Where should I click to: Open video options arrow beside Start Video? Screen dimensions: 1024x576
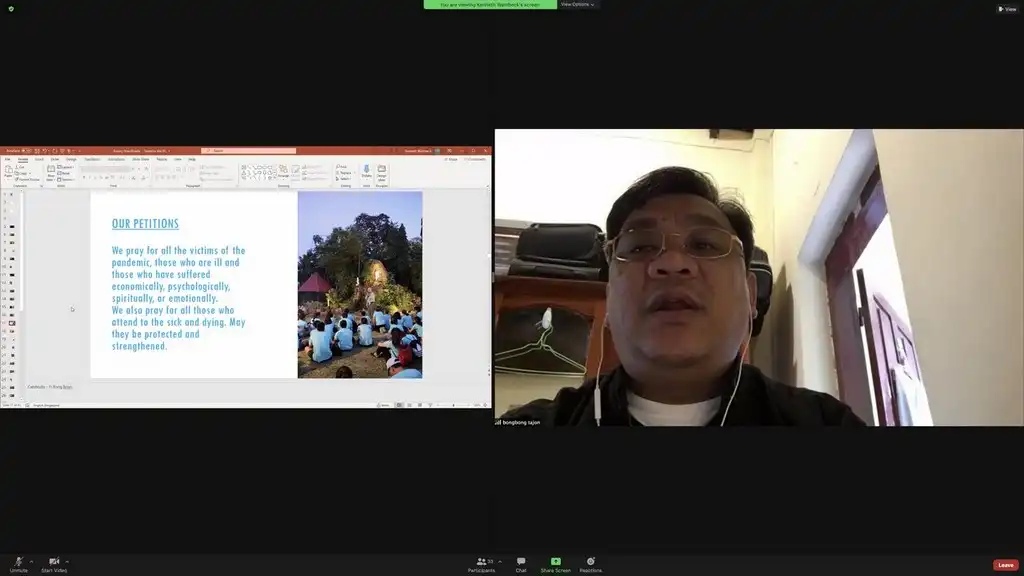(x=67, y=562)
